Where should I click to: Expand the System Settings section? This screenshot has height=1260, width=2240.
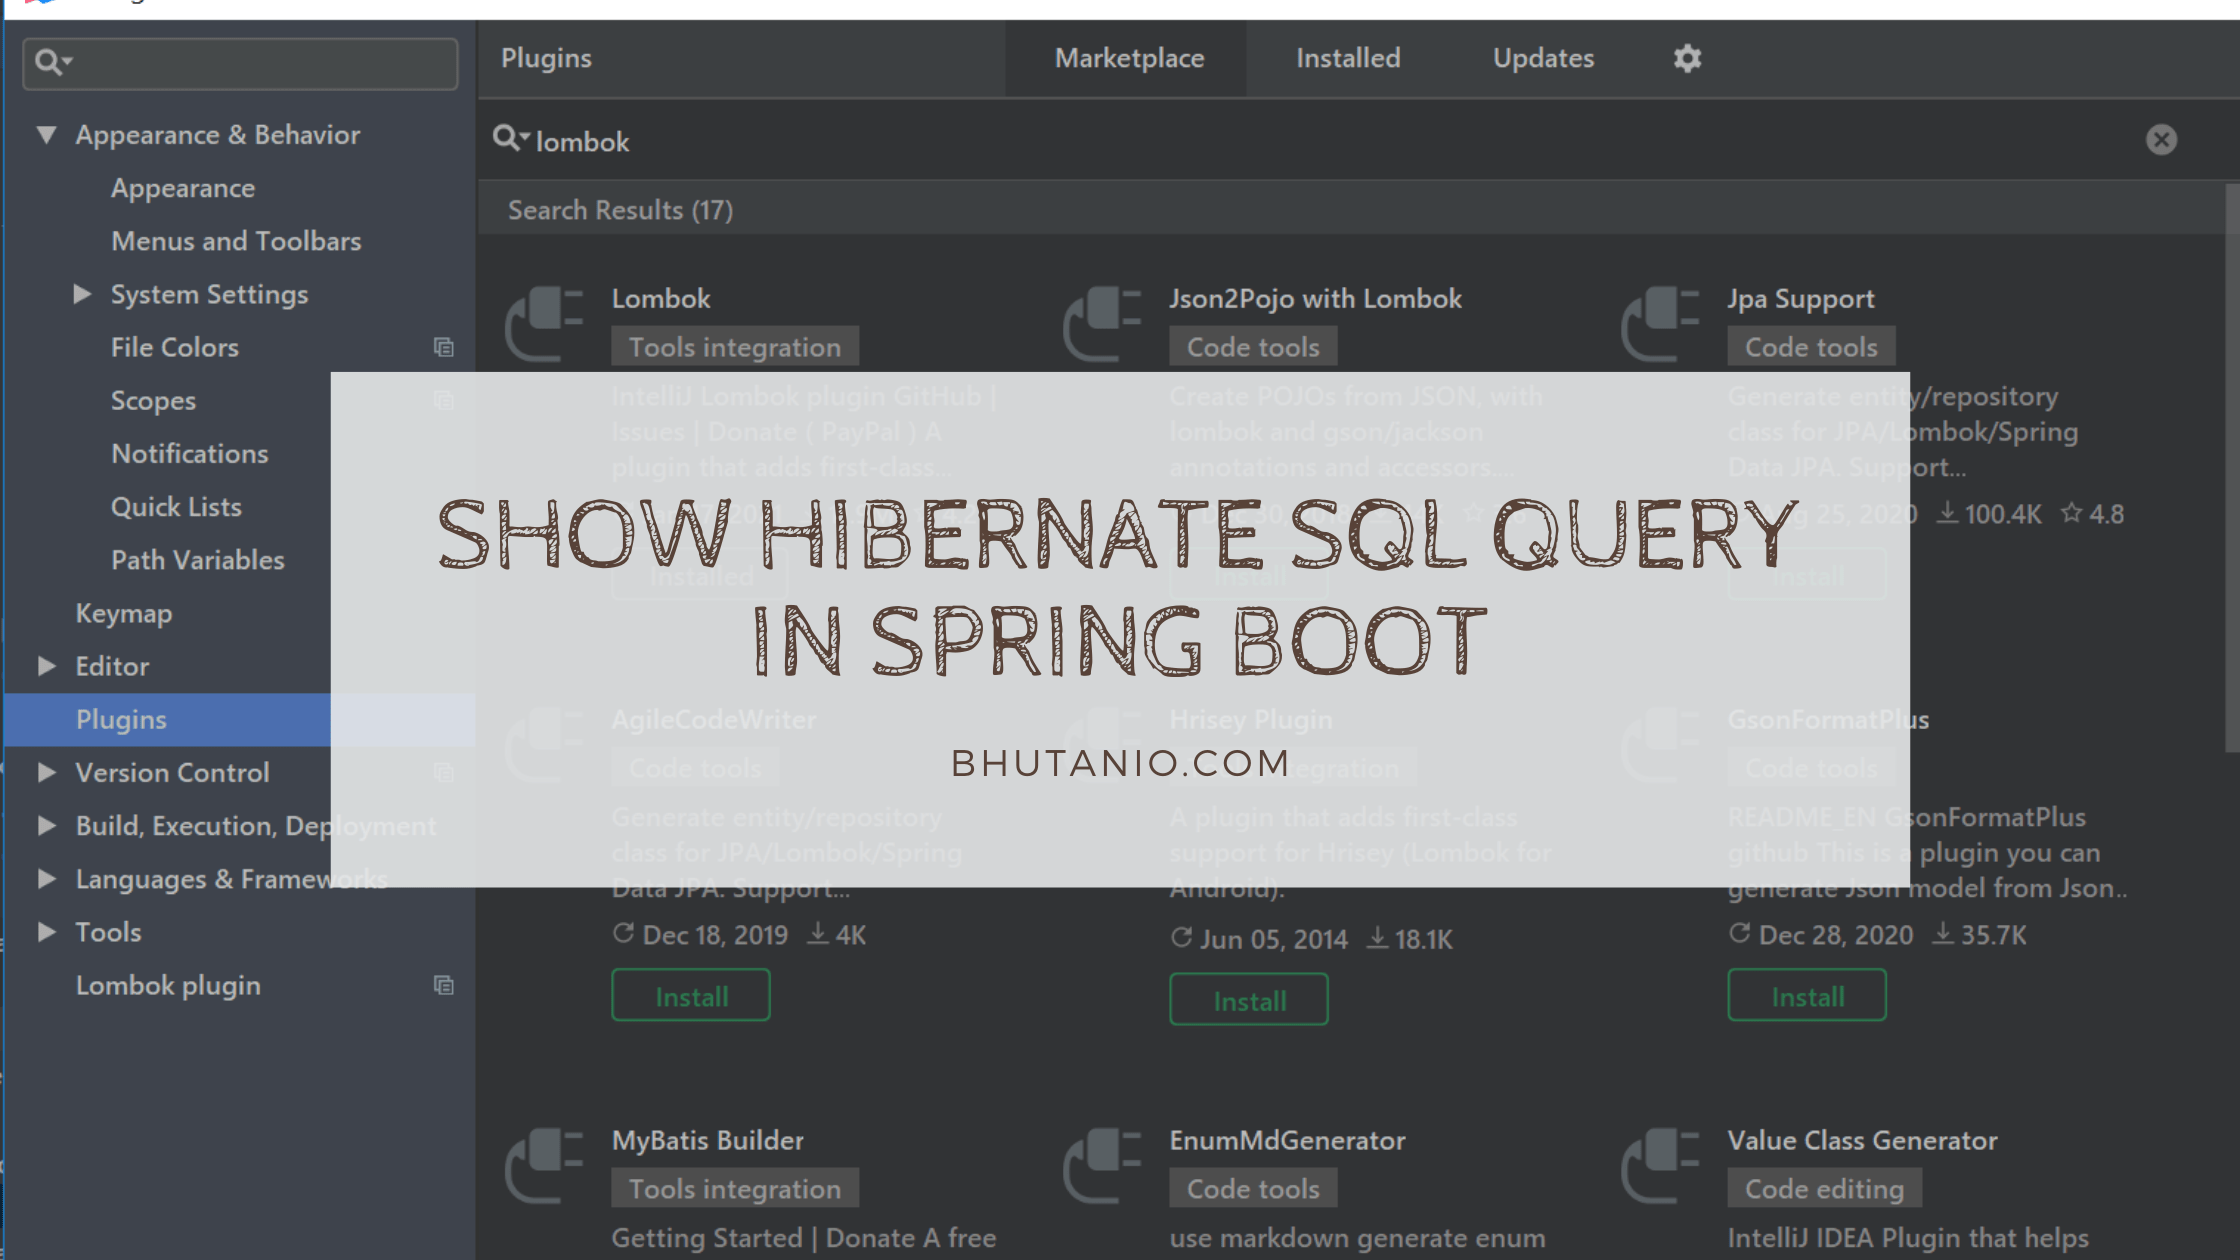point(82,293)
